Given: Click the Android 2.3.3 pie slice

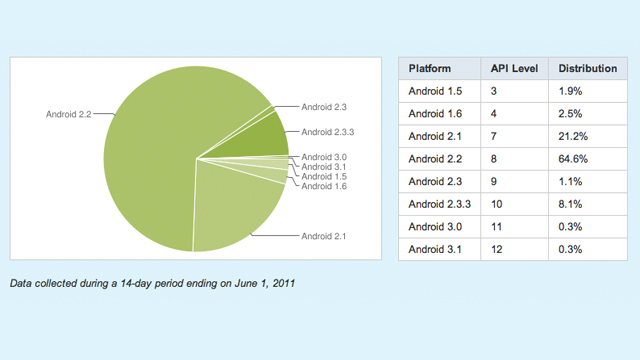Looking at the screenshot, I should point(261,139).
